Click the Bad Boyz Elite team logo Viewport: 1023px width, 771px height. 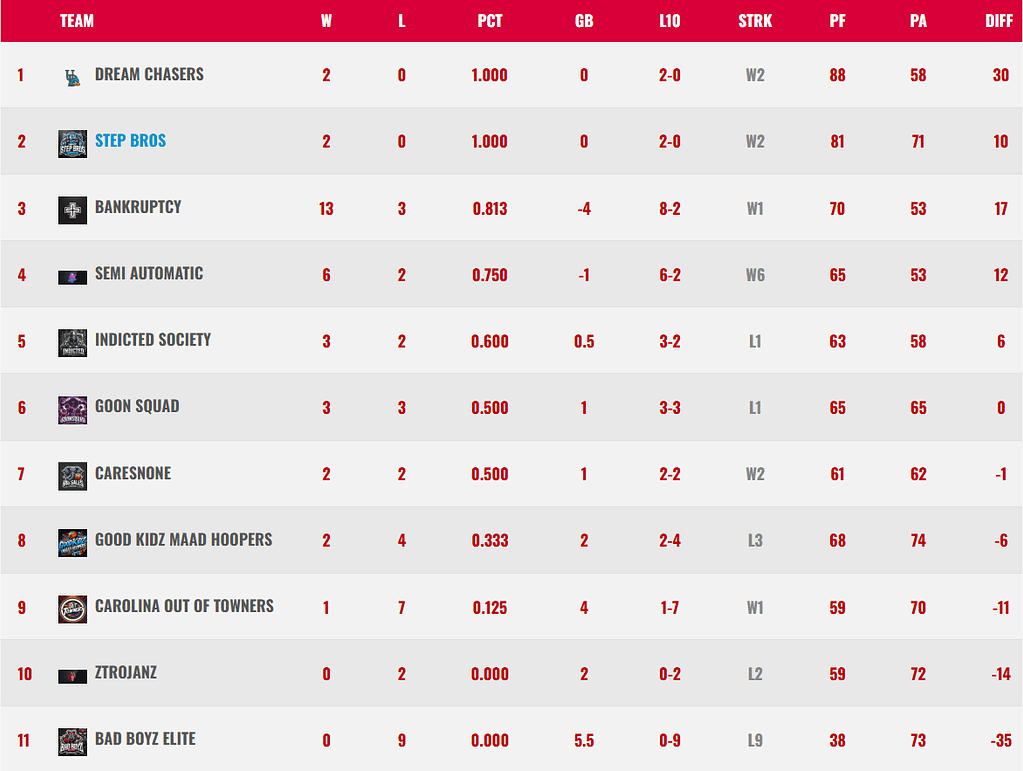(72, 741)
